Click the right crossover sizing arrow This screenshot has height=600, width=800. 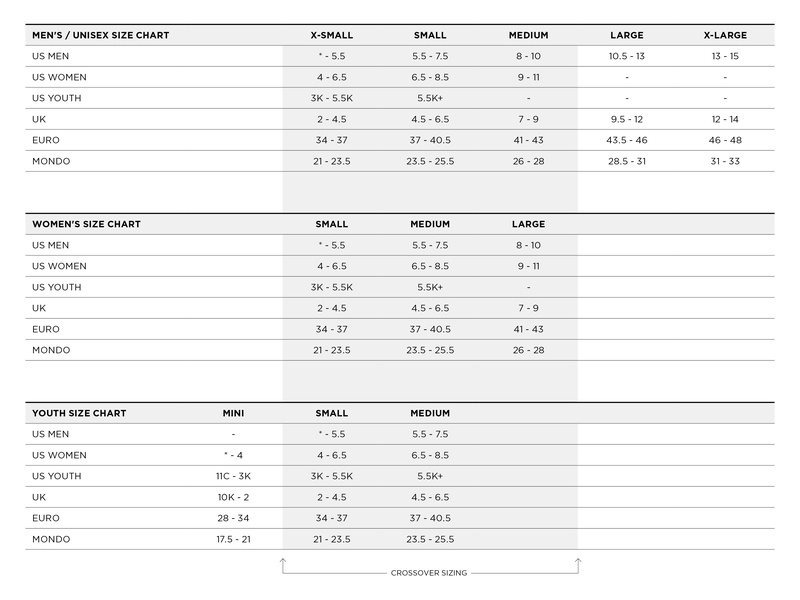point(578,563)
